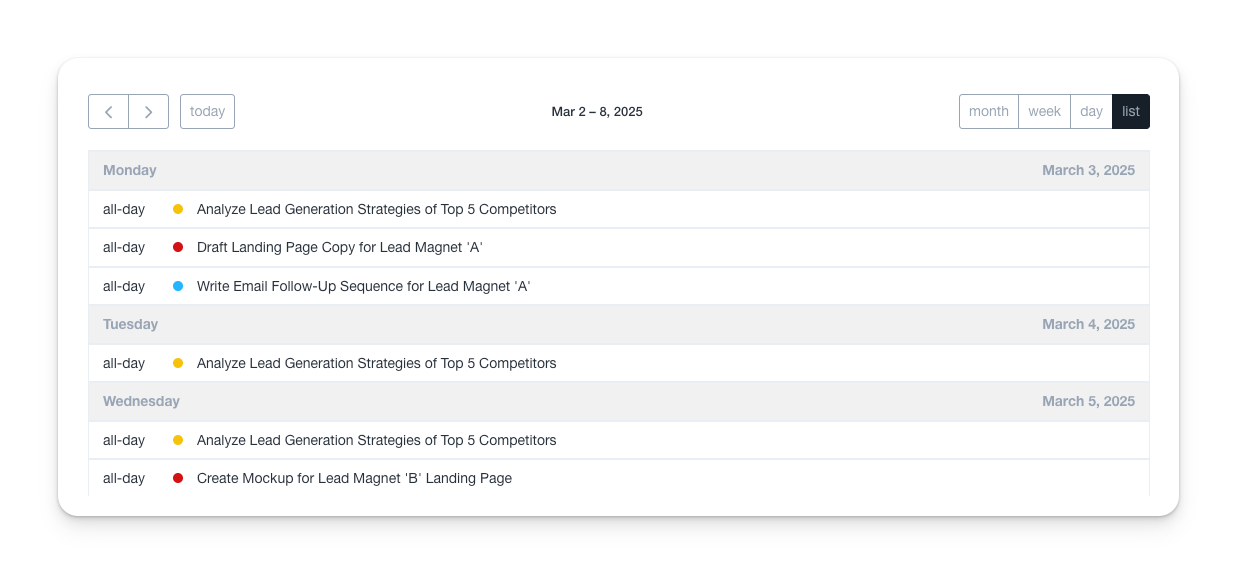
Task: Switch to day view
Action: click(1091, 112)
